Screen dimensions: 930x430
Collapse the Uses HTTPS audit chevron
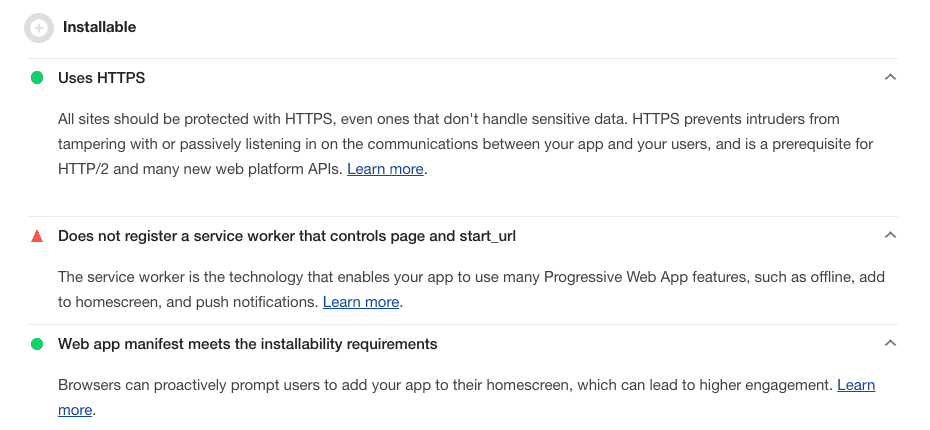point(890,77)
